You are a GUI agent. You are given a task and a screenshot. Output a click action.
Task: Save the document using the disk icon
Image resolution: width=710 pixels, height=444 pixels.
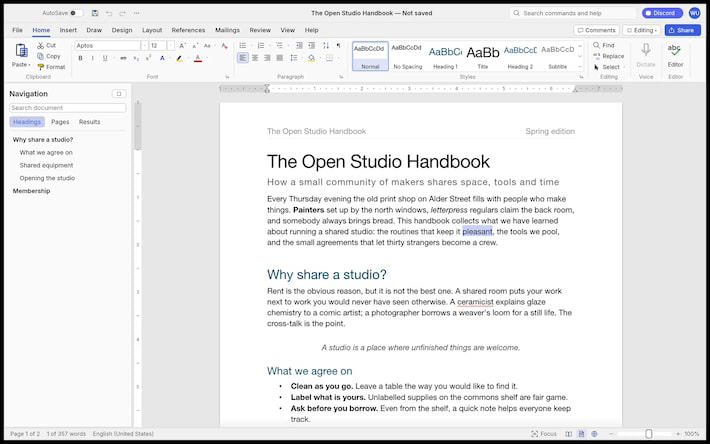coord(95,13)
